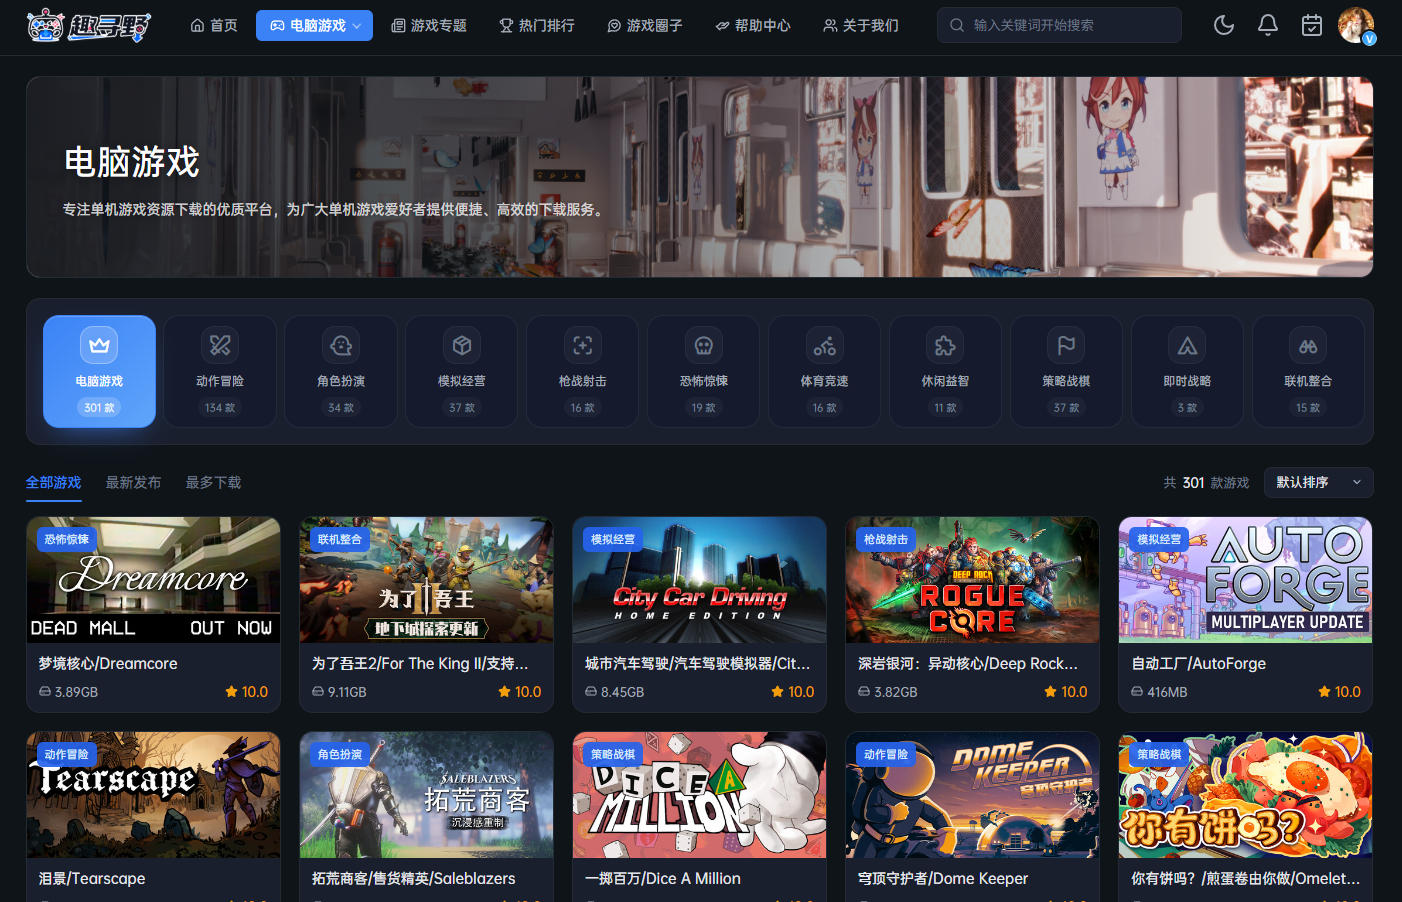Open the 默认排序 sort dropdown
Screen dimensions: 1402x902
pyautogui.click(x=1319, y=482)
